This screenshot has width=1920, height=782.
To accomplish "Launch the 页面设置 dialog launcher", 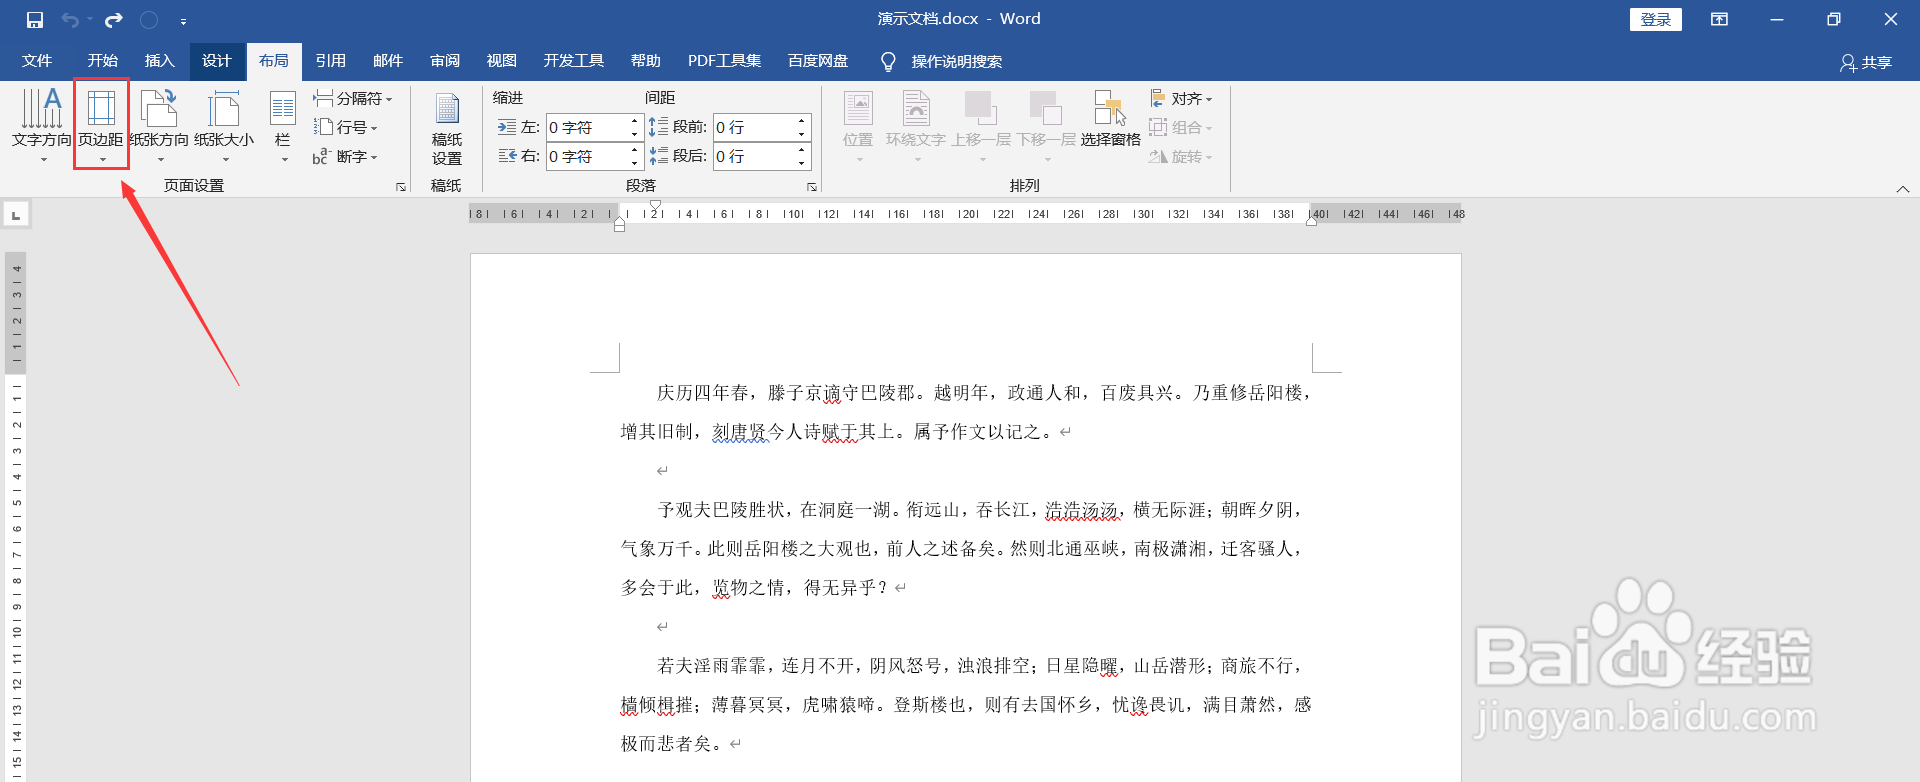I will click(401, 186).
